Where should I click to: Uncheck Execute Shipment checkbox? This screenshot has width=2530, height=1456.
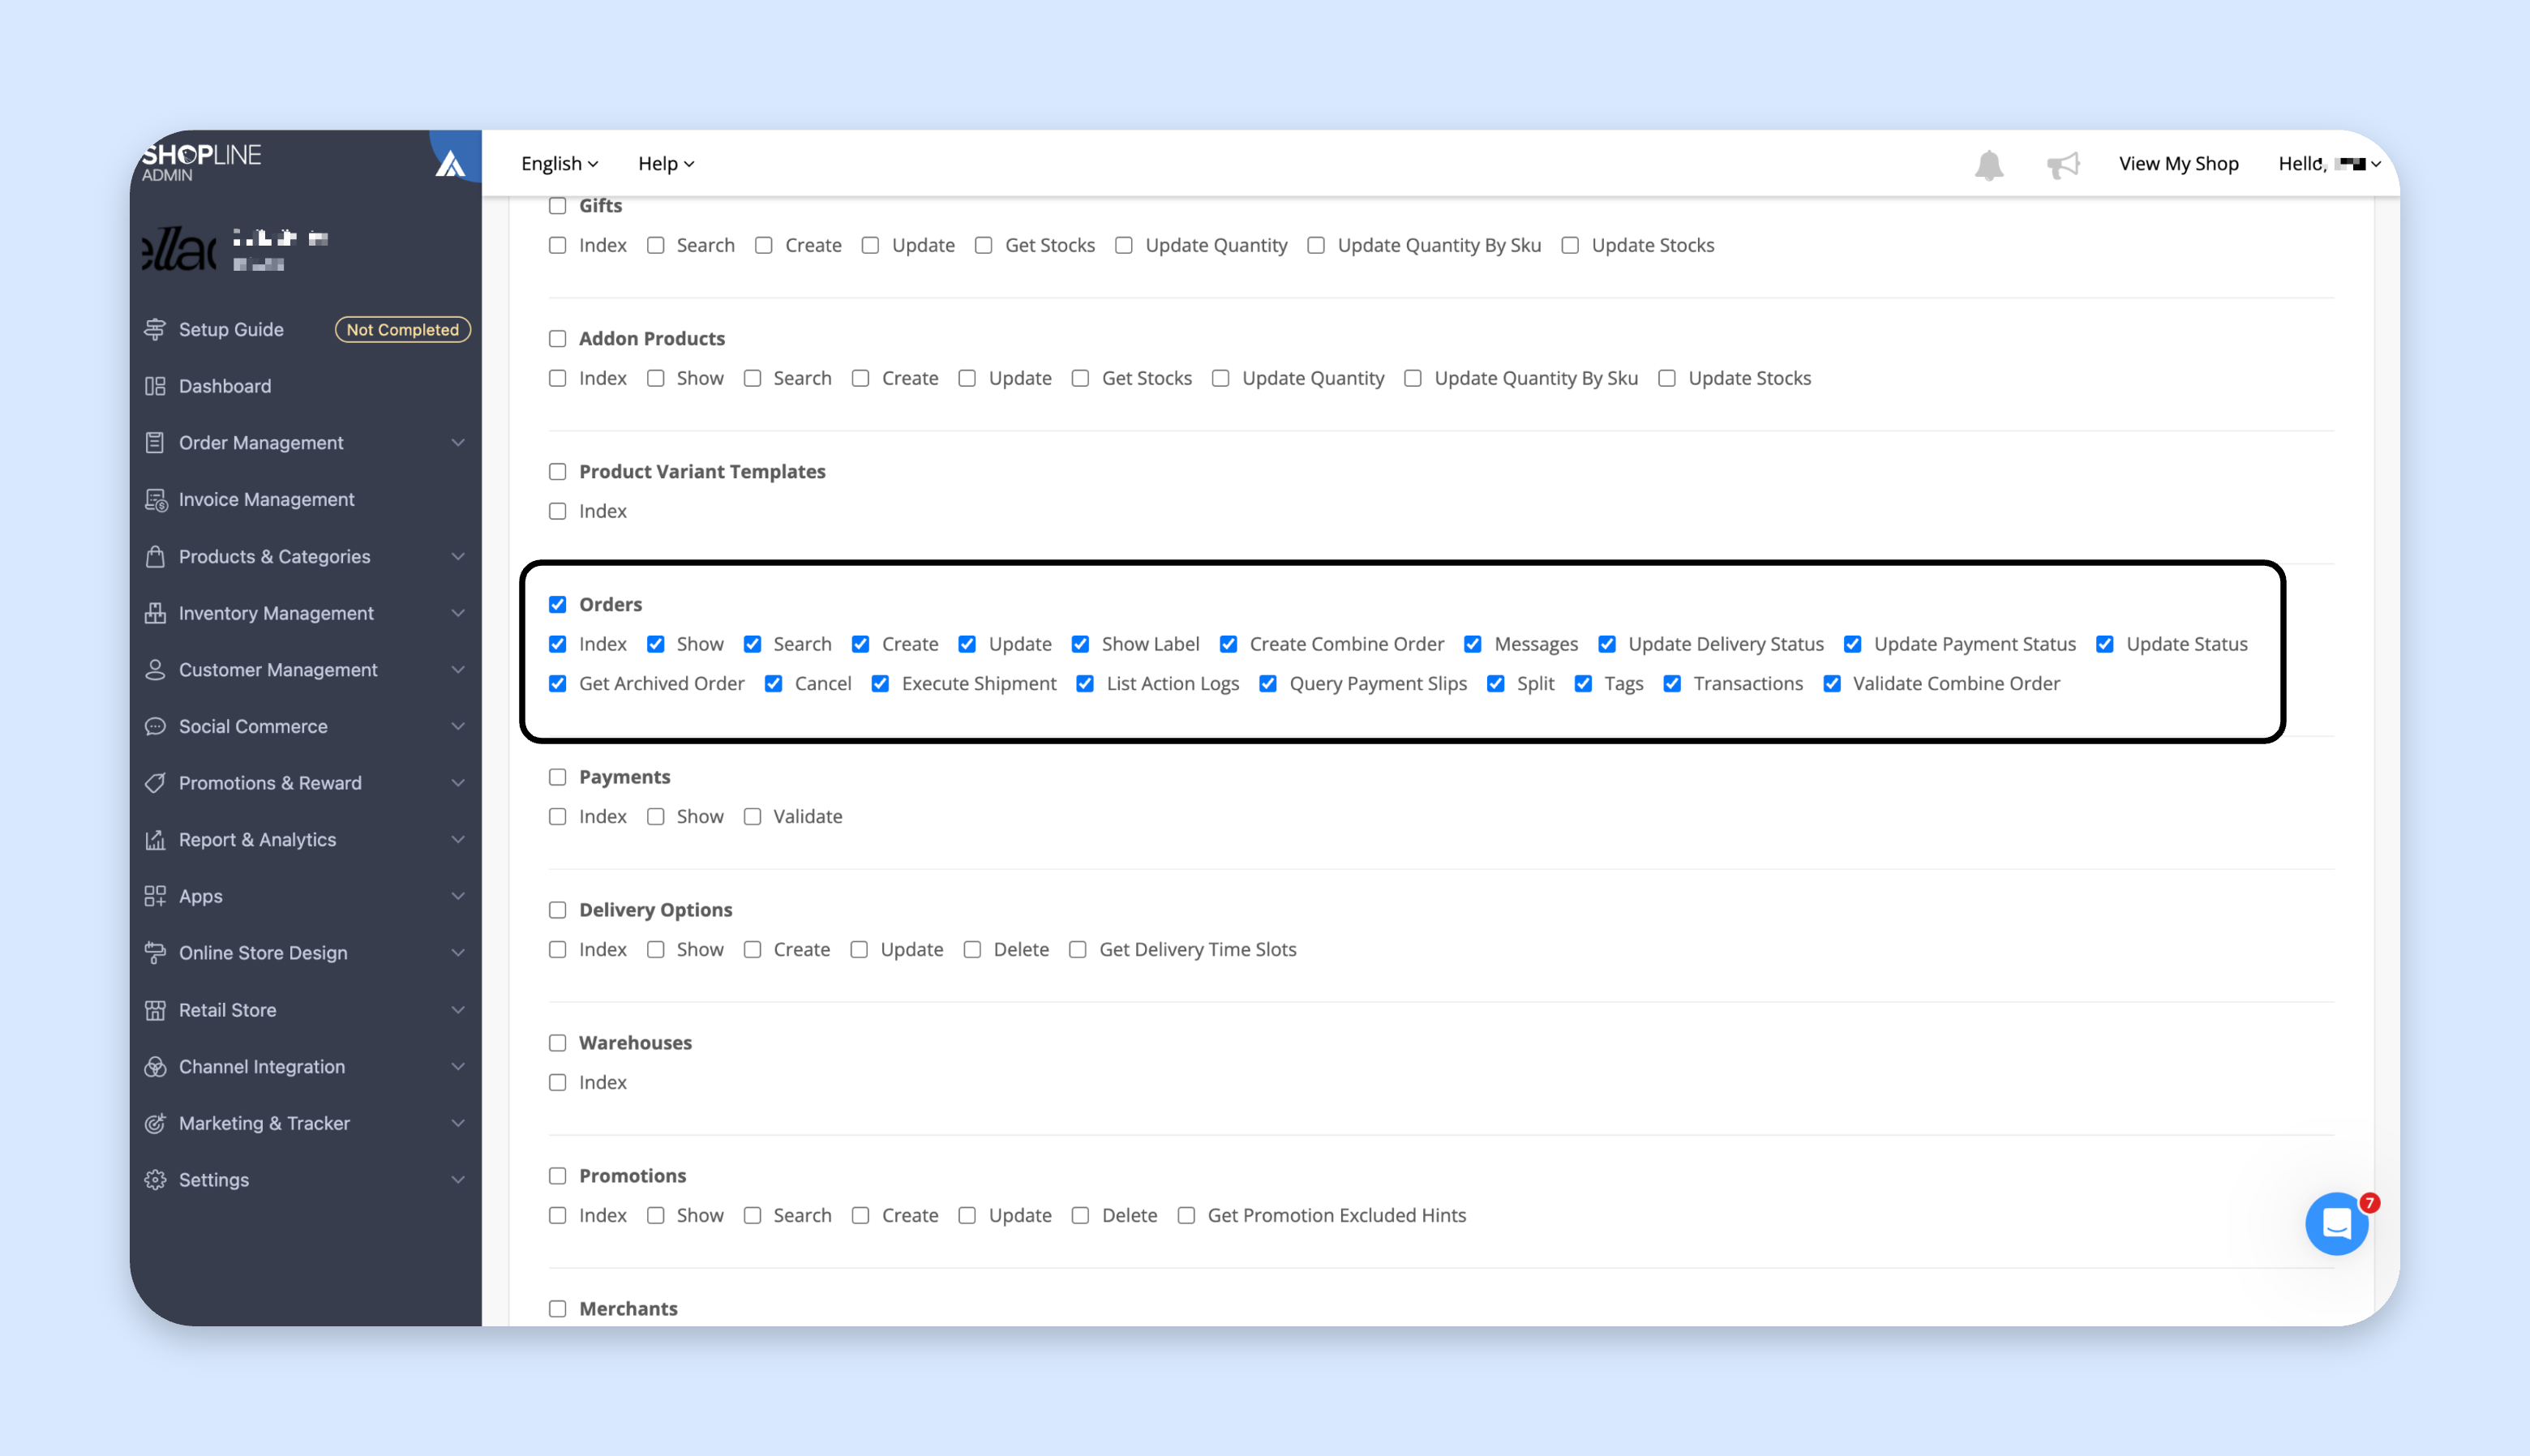(x=881, y=684)
